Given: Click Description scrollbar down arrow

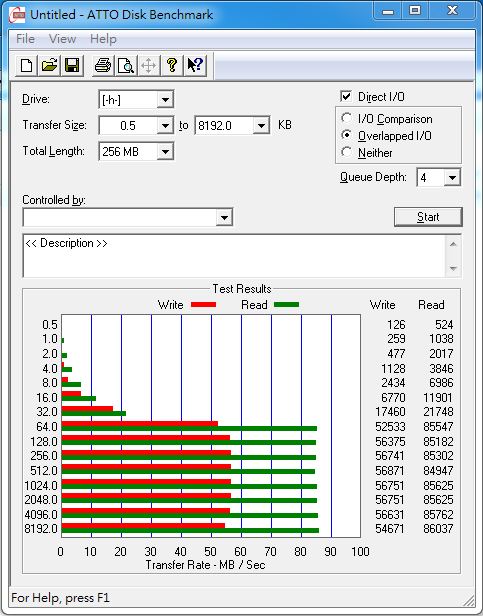Looking at the screenshot, I should point(453,268).
